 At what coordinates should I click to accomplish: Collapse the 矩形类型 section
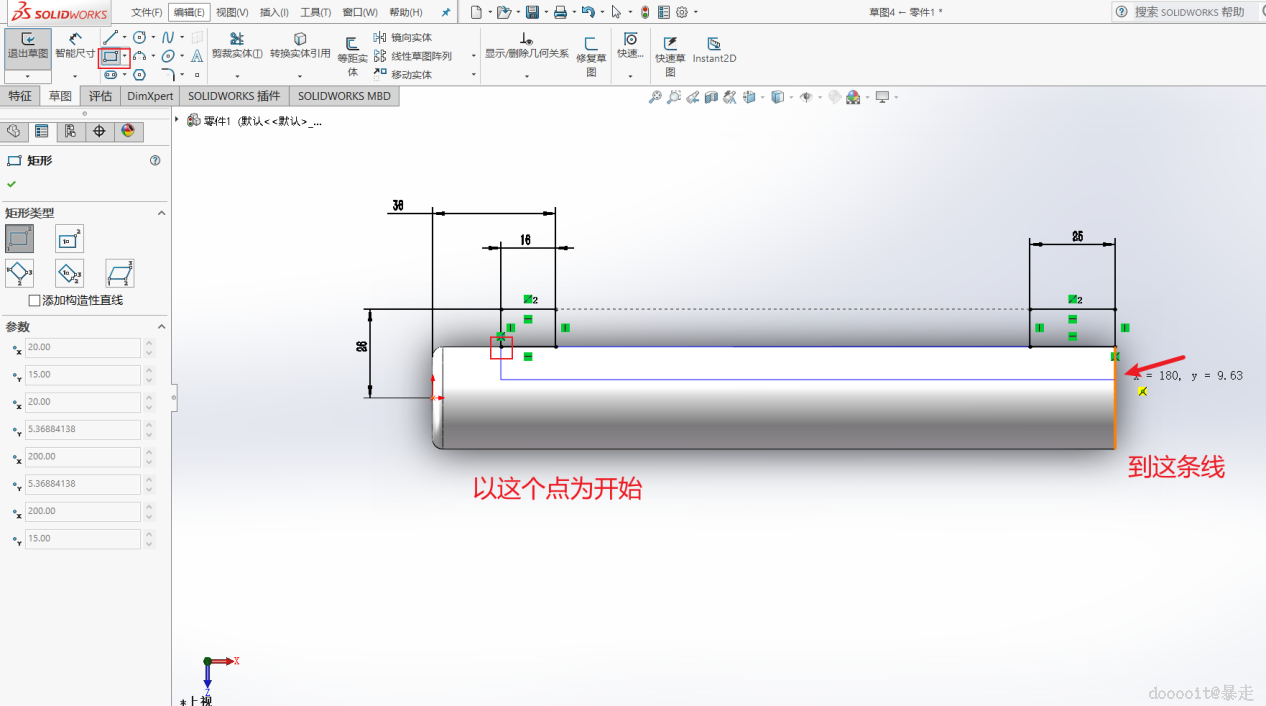click(161, 213)
